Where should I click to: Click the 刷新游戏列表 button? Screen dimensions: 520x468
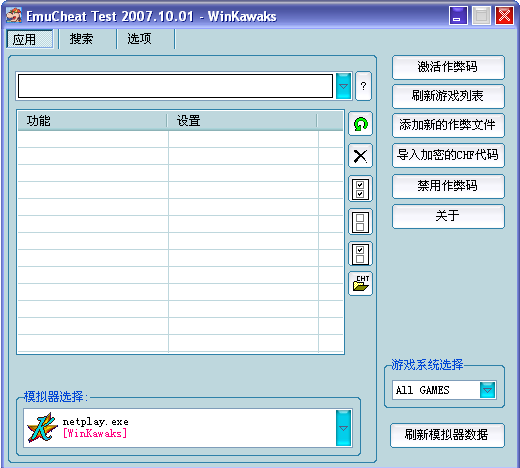pyautogui.click(x=448, y=96)
